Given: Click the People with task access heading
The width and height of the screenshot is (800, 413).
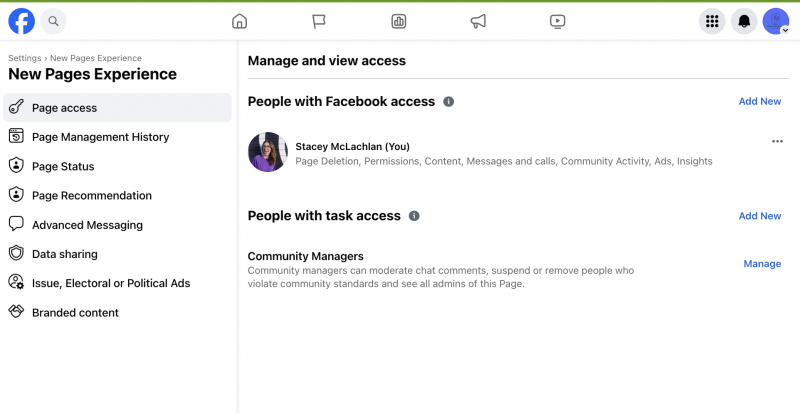Looking at the screenshot, I should click(x=324, y=215).
